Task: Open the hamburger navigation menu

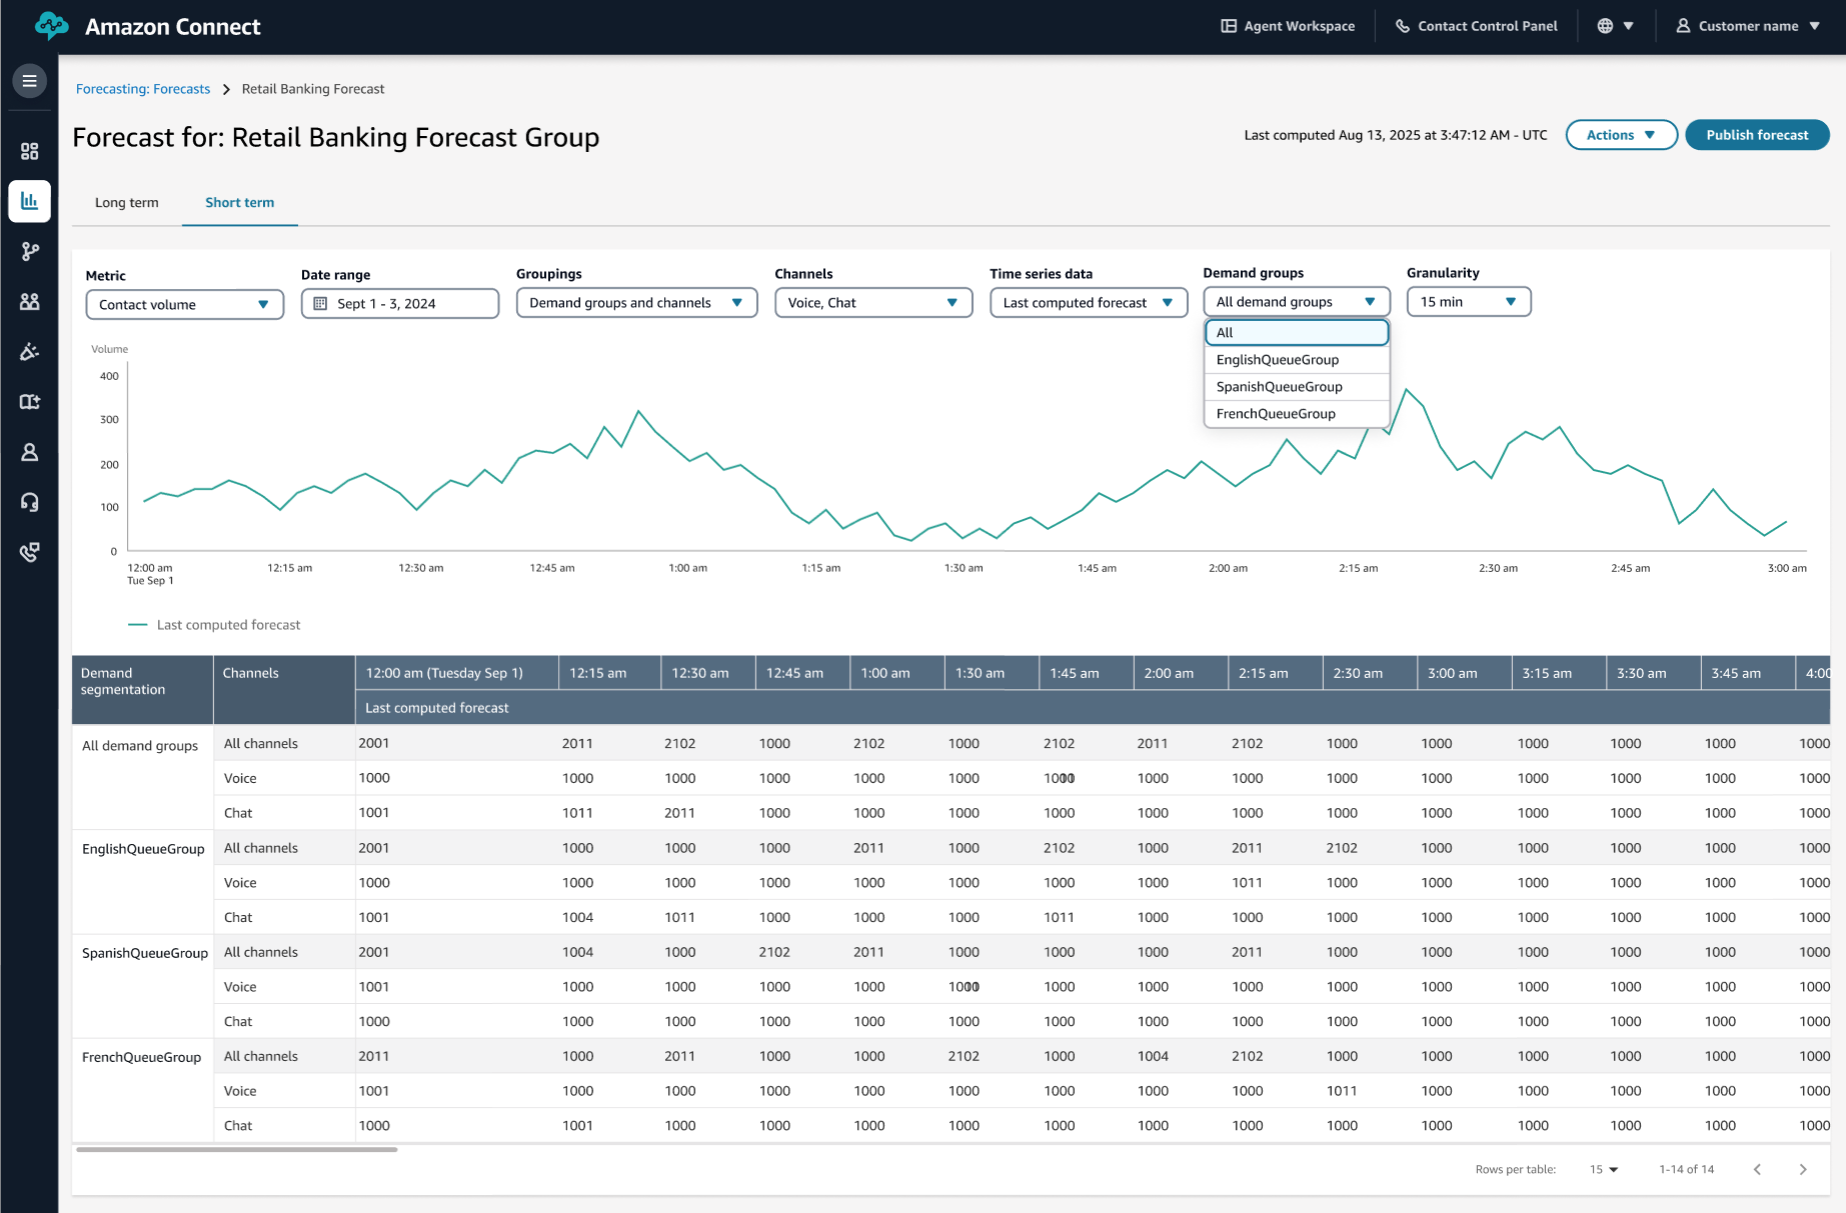Action: (x=29, y=81)
